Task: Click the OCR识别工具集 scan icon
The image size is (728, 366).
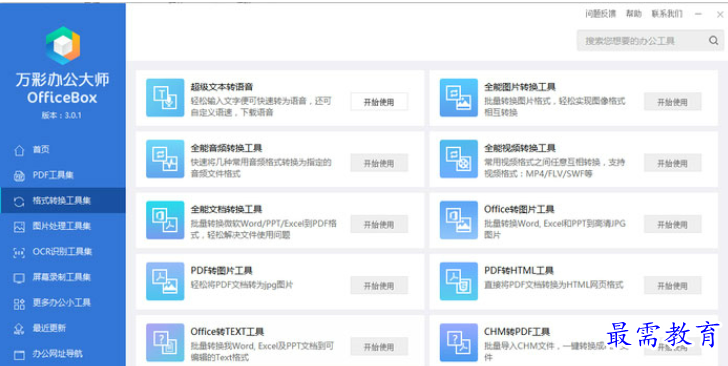Action: click(x=19, y=253)
